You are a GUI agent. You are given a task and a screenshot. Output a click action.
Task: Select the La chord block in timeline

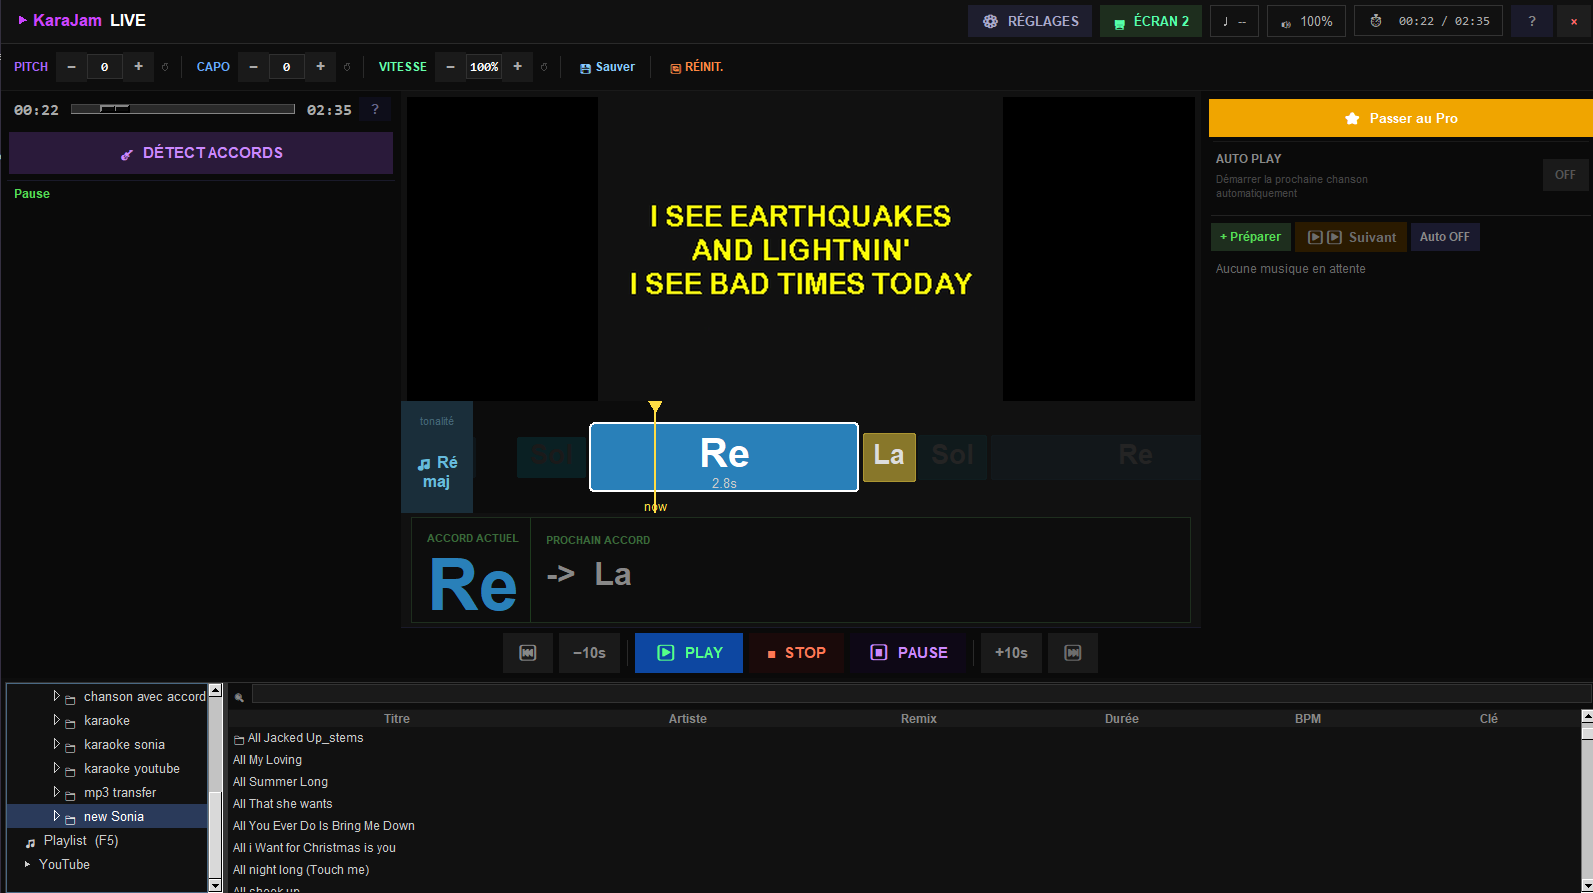pos(889,457)
